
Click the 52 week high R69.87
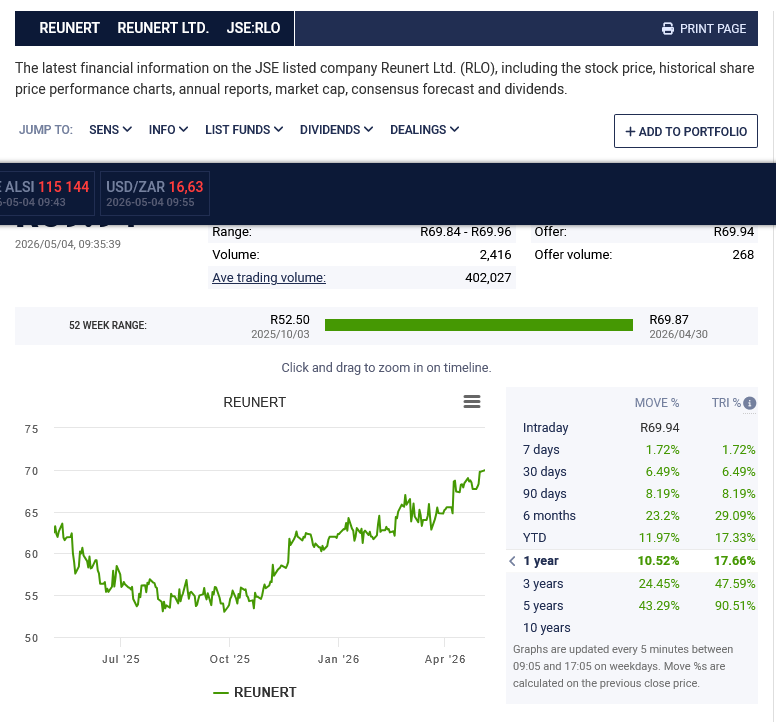[669, 320]
